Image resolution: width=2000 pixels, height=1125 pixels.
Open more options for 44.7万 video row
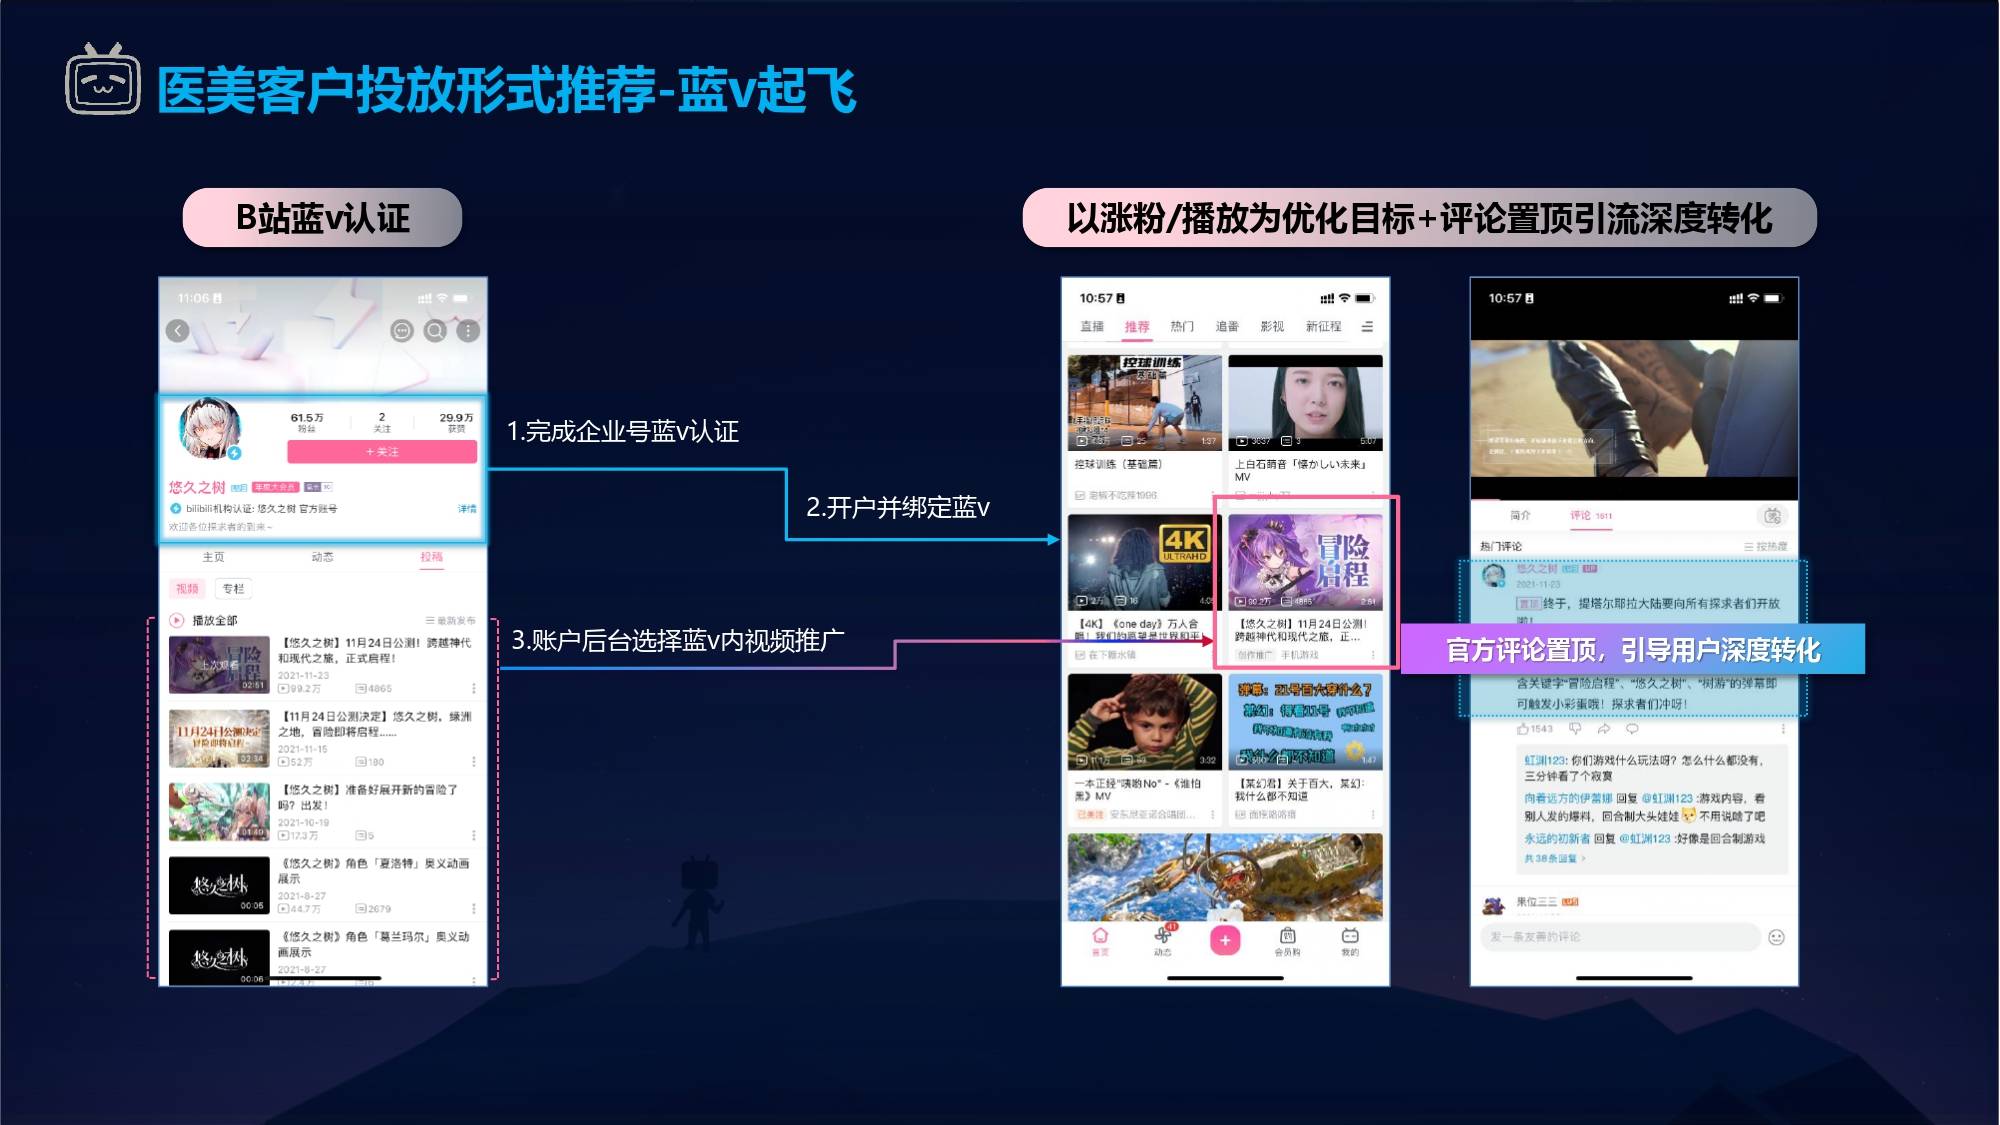(474, 909)
